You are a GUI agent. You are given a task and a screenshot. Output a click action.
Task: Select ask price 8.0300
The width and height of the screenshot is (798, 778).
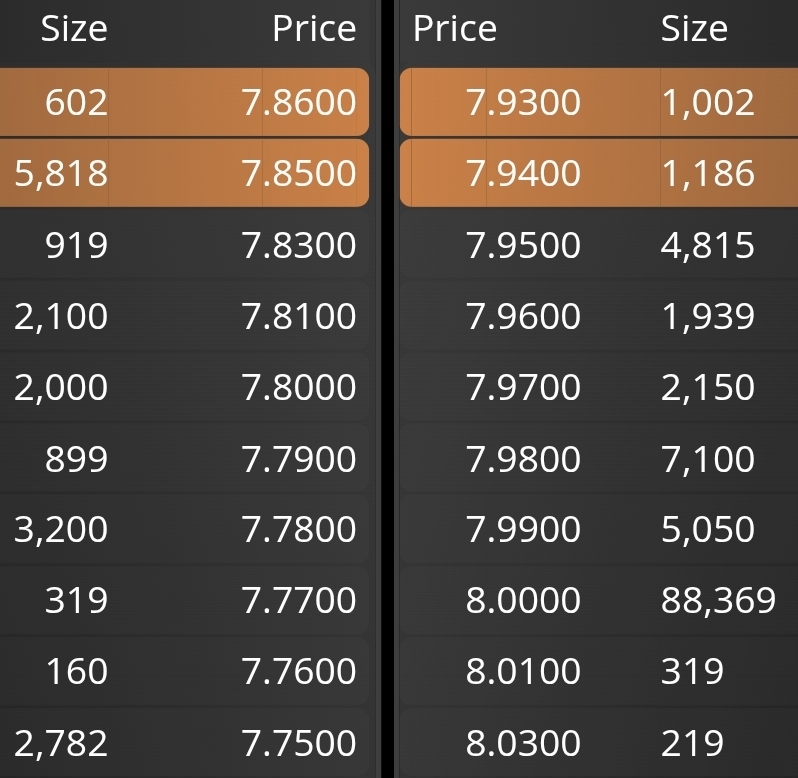click(523, 743)
